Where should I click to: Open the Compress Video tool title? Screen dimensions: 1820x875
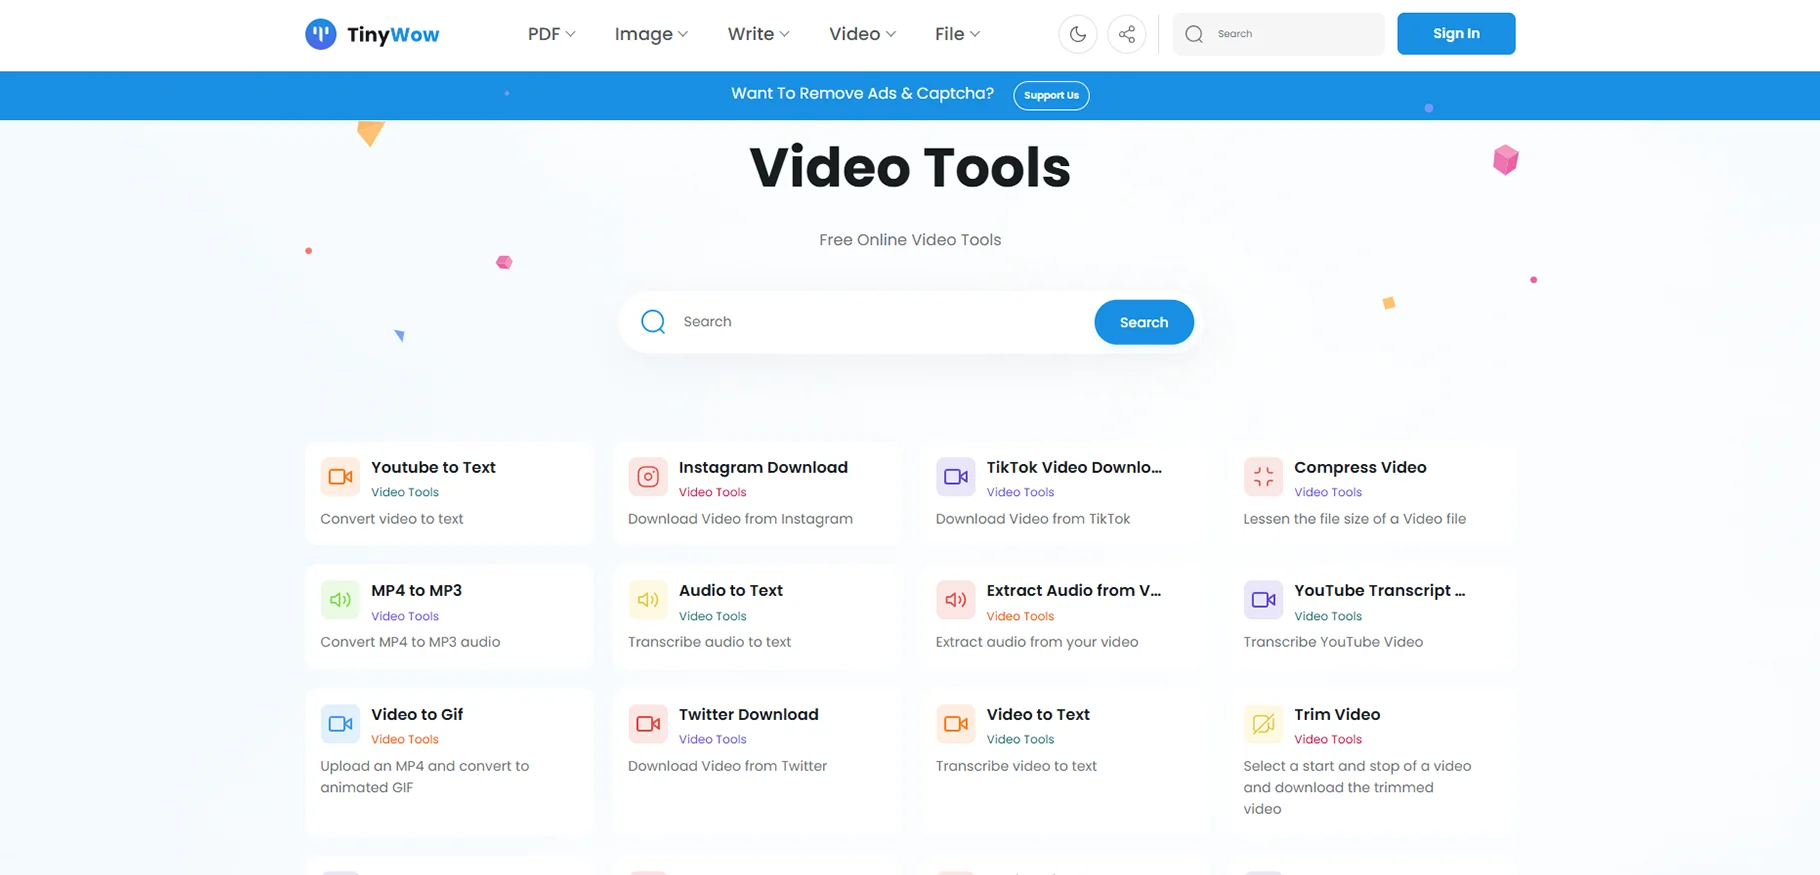click(1360, 467)
